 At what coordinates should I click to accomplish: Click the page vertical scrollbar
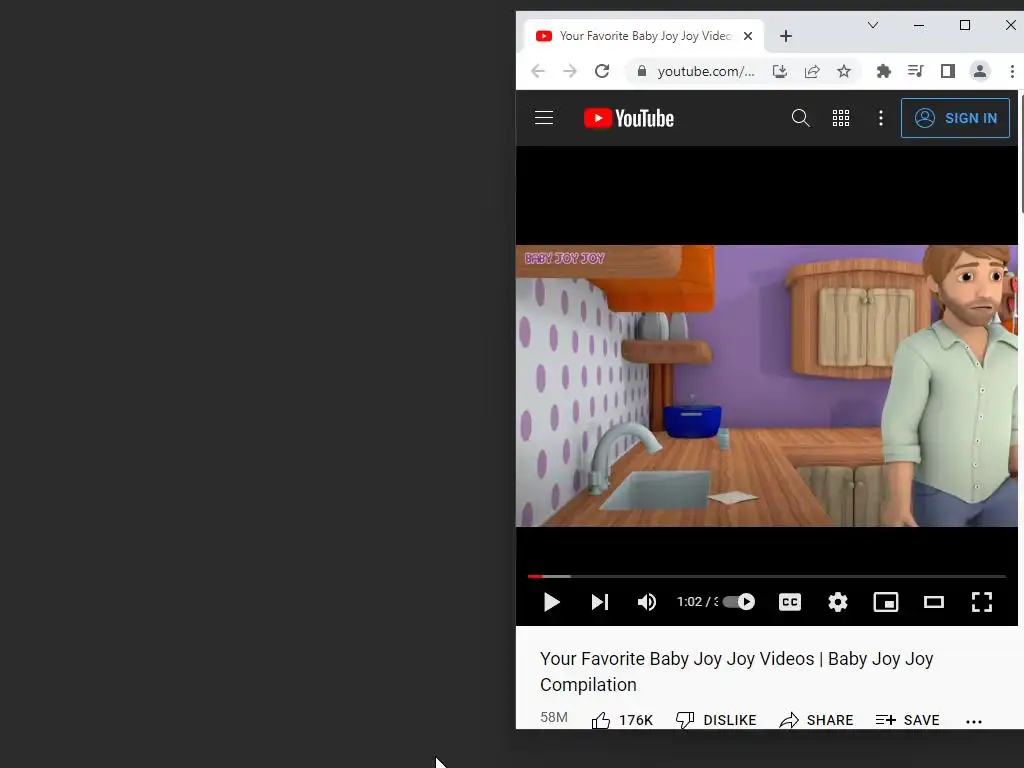(x=1021, y=154)
